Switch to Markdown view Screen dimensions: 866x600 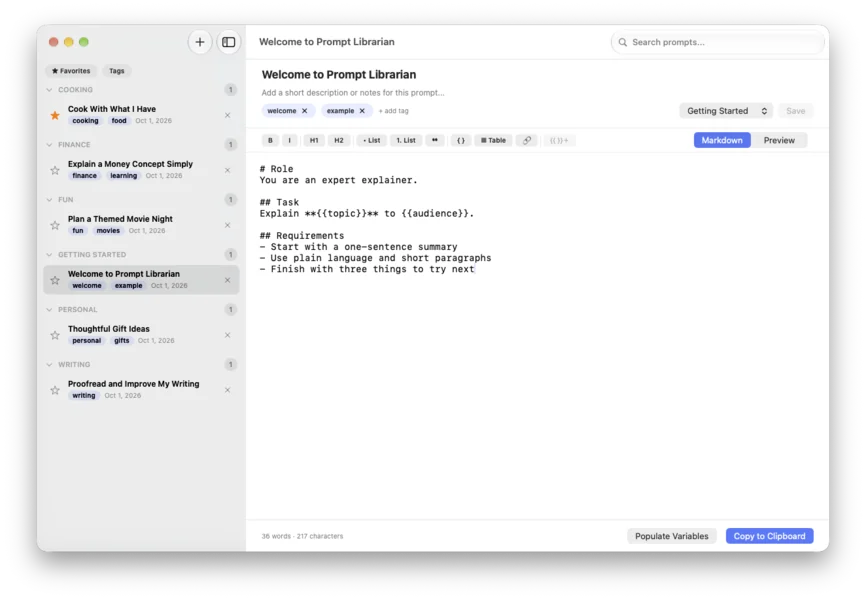[722, 140]
